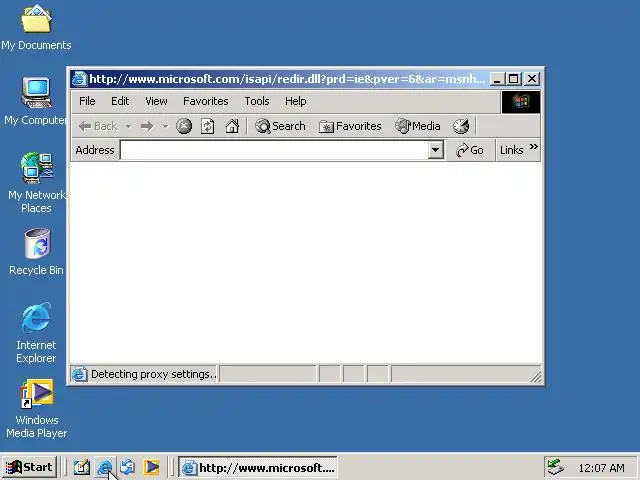This screenshot has width=640, height=480.
Task: Open the Edit menu
Action: (x=120, y=101)
